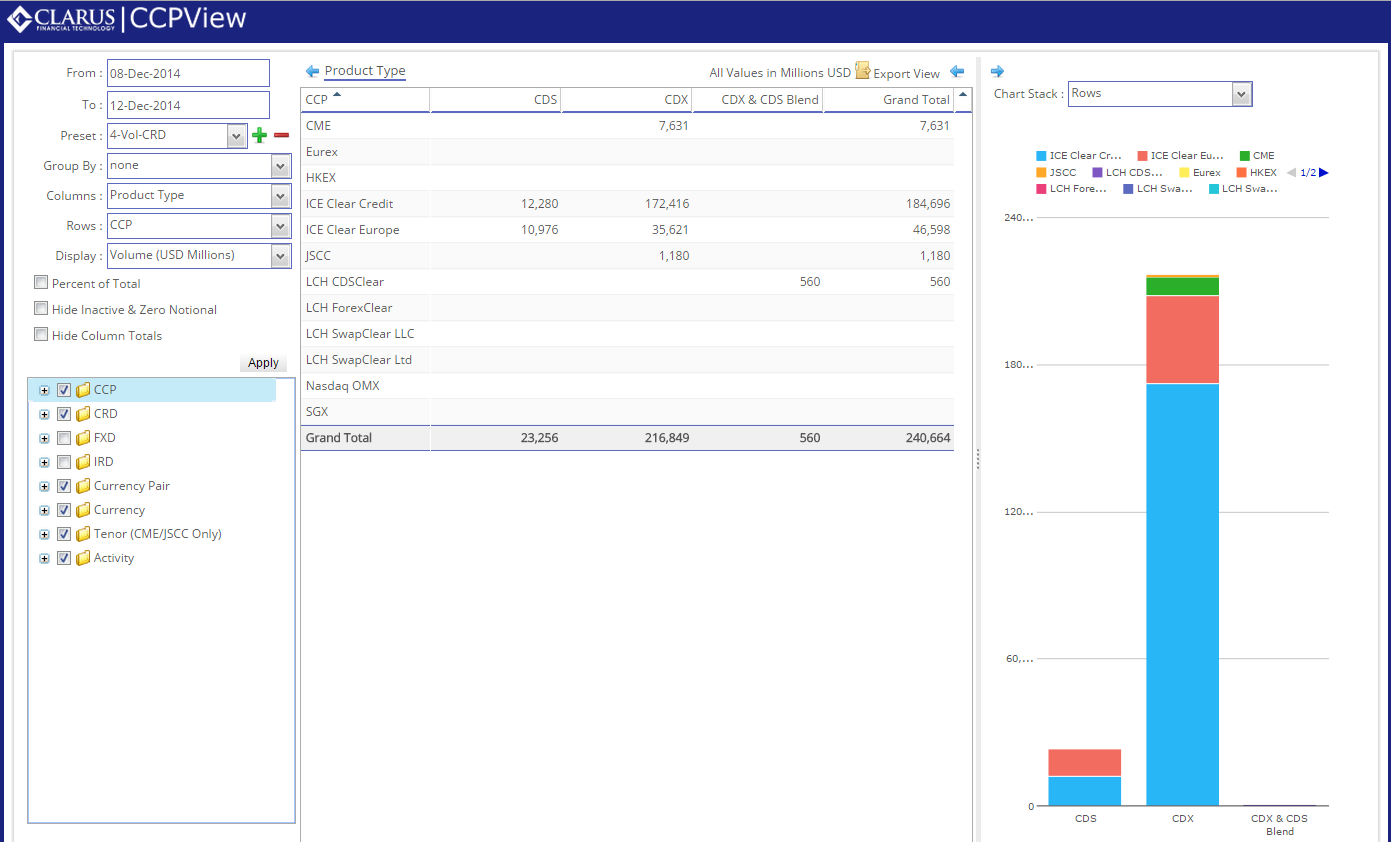
Task: Sort by CDX column header
Action: point(627,99)
